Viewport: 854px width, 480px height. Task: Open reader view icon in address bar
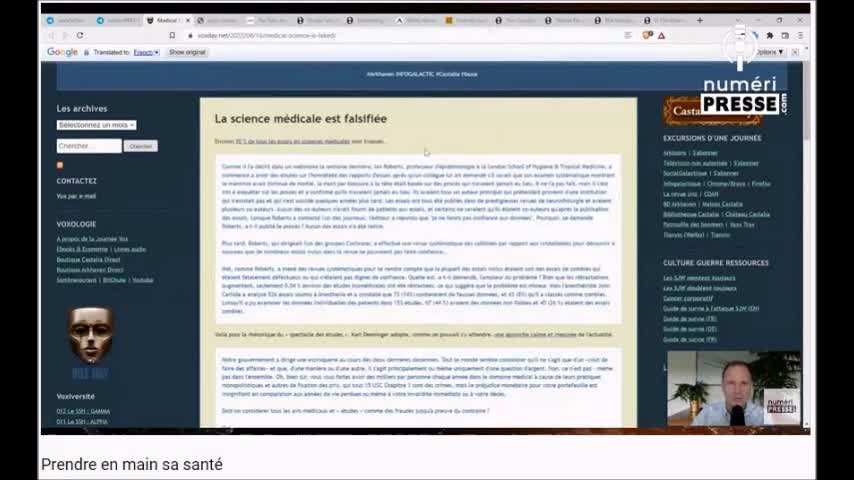tap(628, 35)
